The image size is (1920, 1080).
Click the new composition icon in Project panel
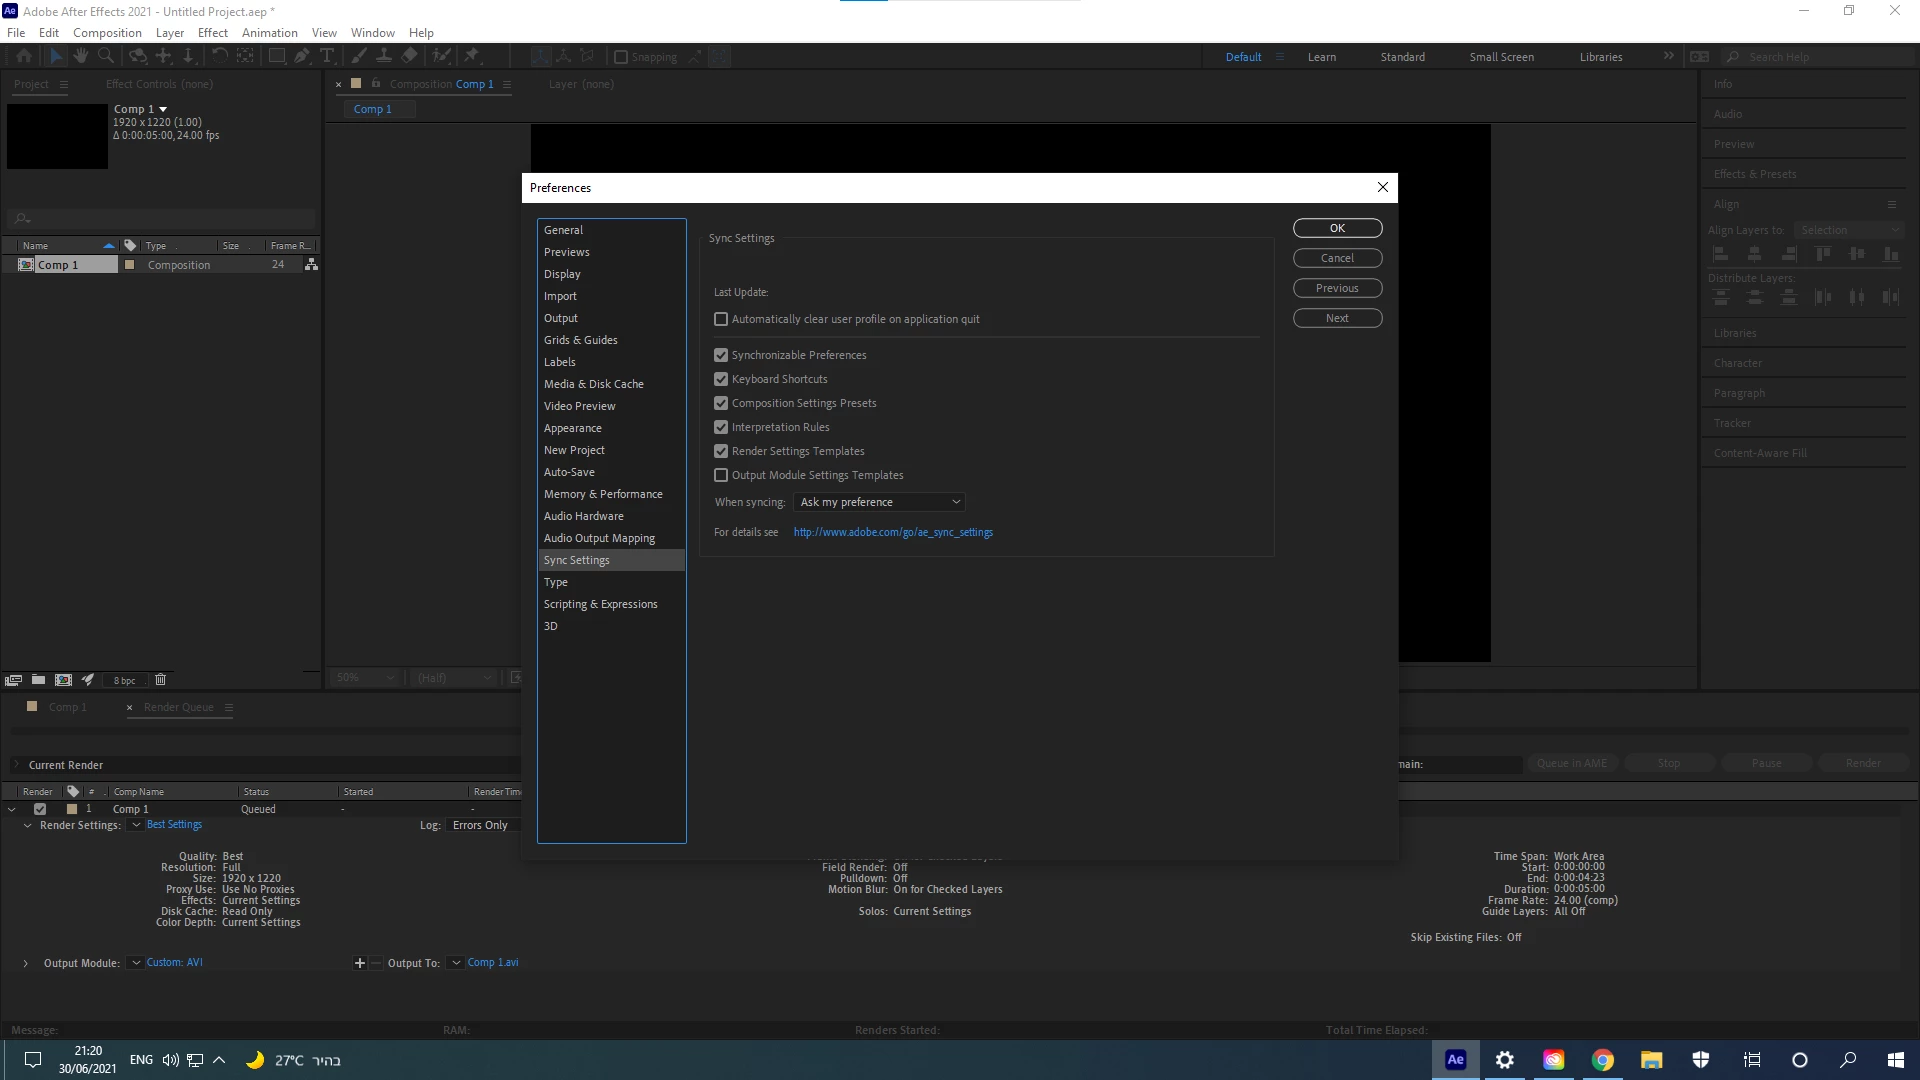click(x=63, y=680)
